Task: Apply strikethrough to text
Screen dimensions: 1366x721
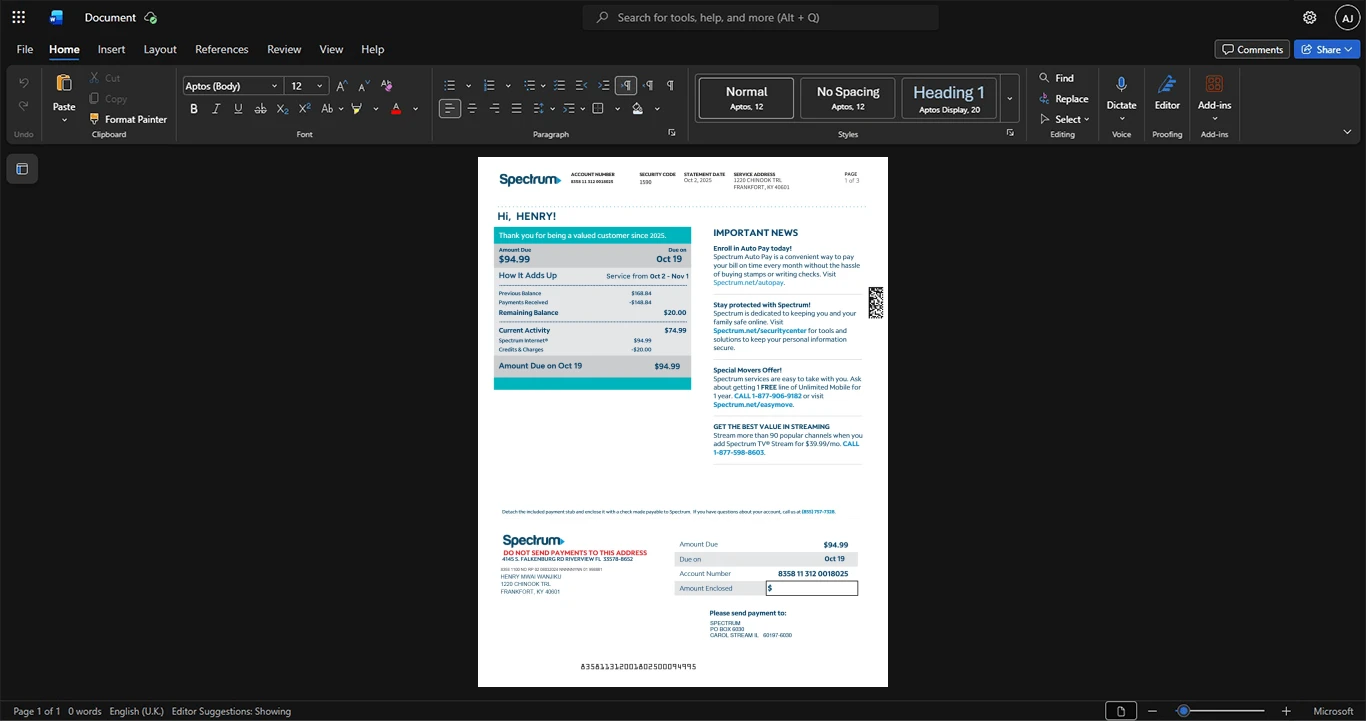Action: (x=260, y=108)
